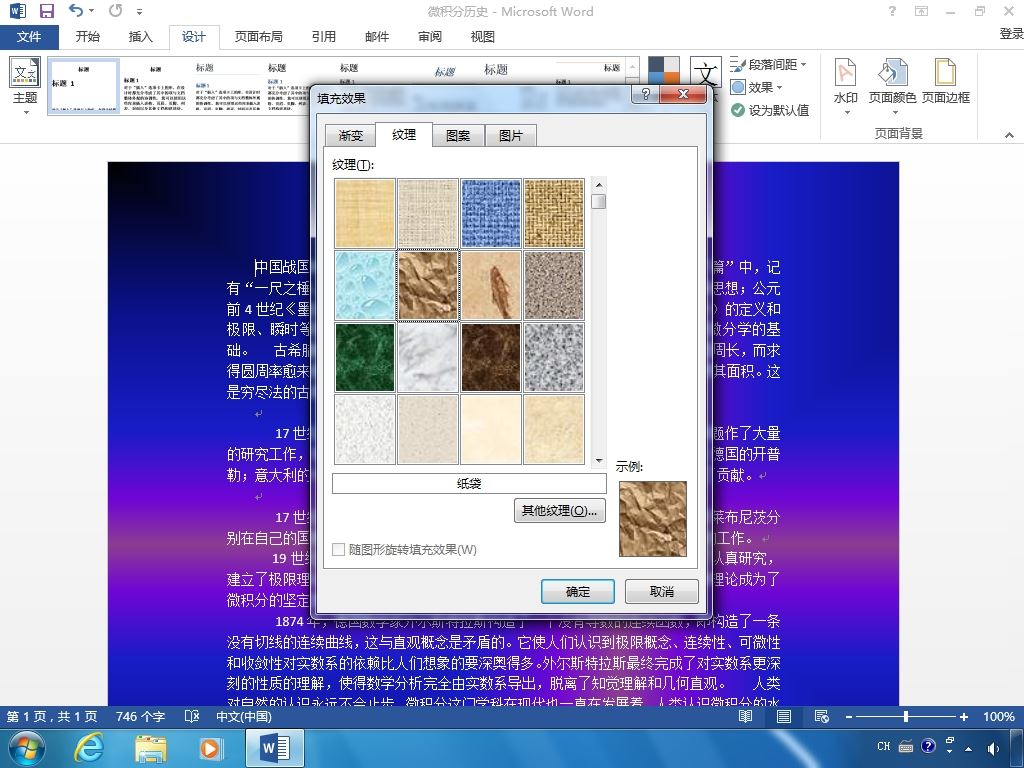
Task: Open the Mailings (邮件) tab
Action: click(377, 37)
